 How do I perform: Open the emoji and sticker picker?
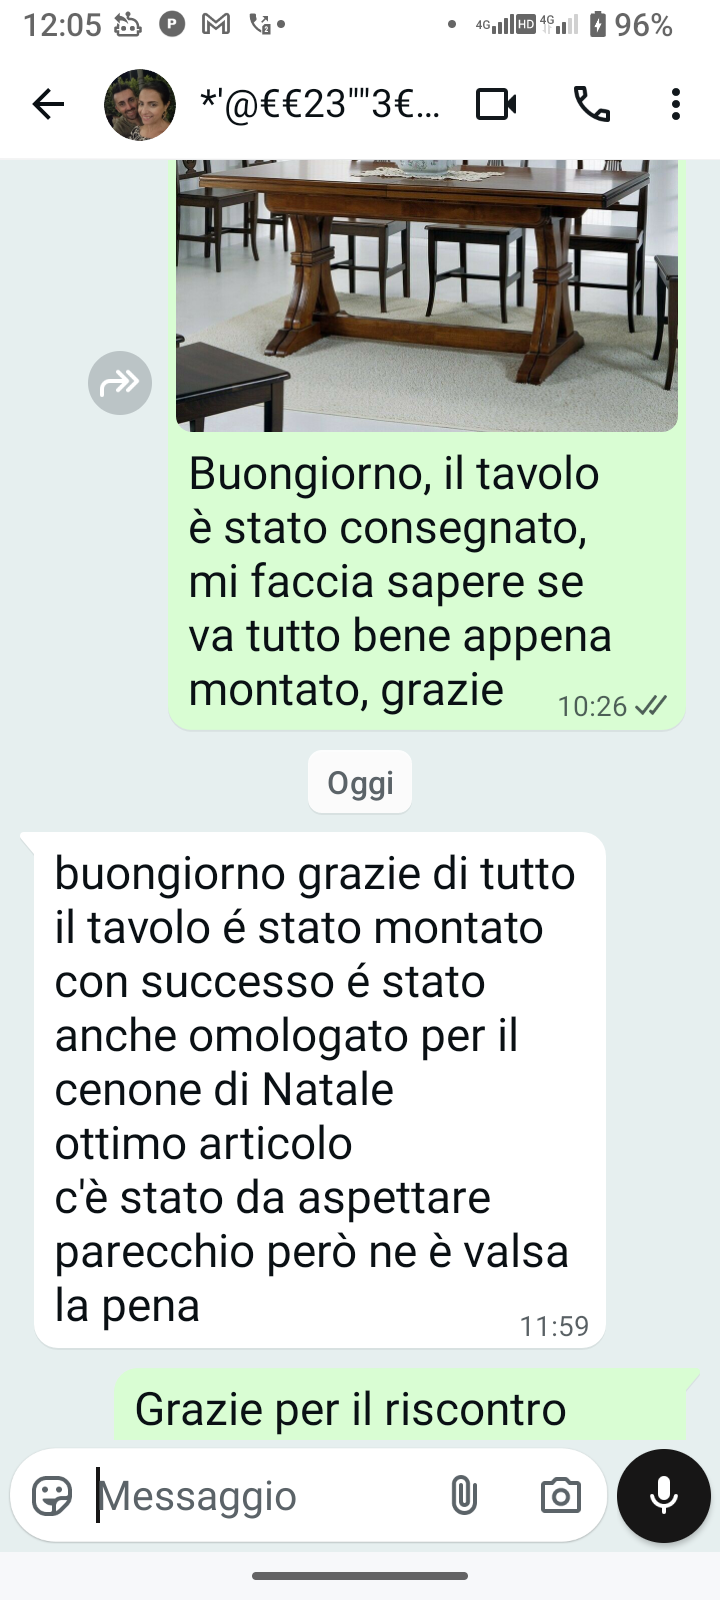click(x=52, y=1496)
